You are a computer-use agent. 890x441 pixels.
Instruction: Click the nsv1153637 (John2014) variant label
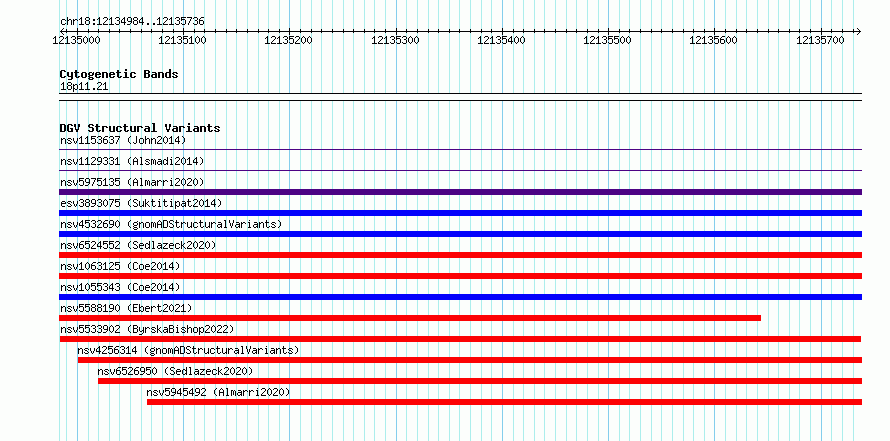point(123,140)
